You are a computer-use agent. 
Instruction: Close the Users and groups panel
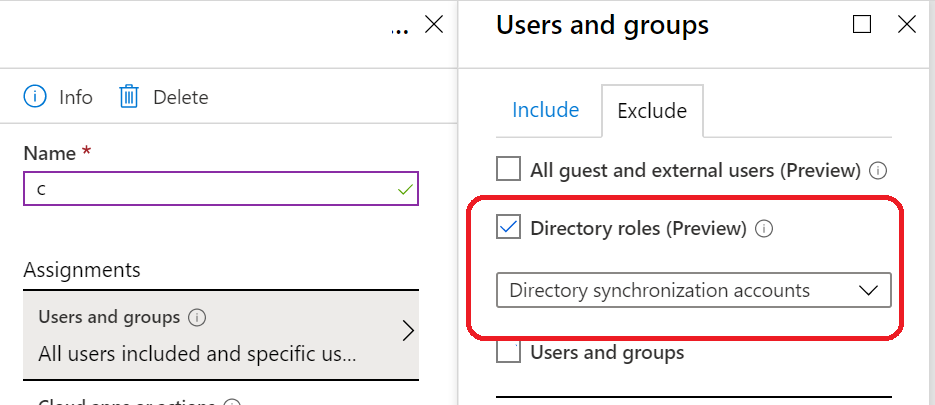pos(906,25)
